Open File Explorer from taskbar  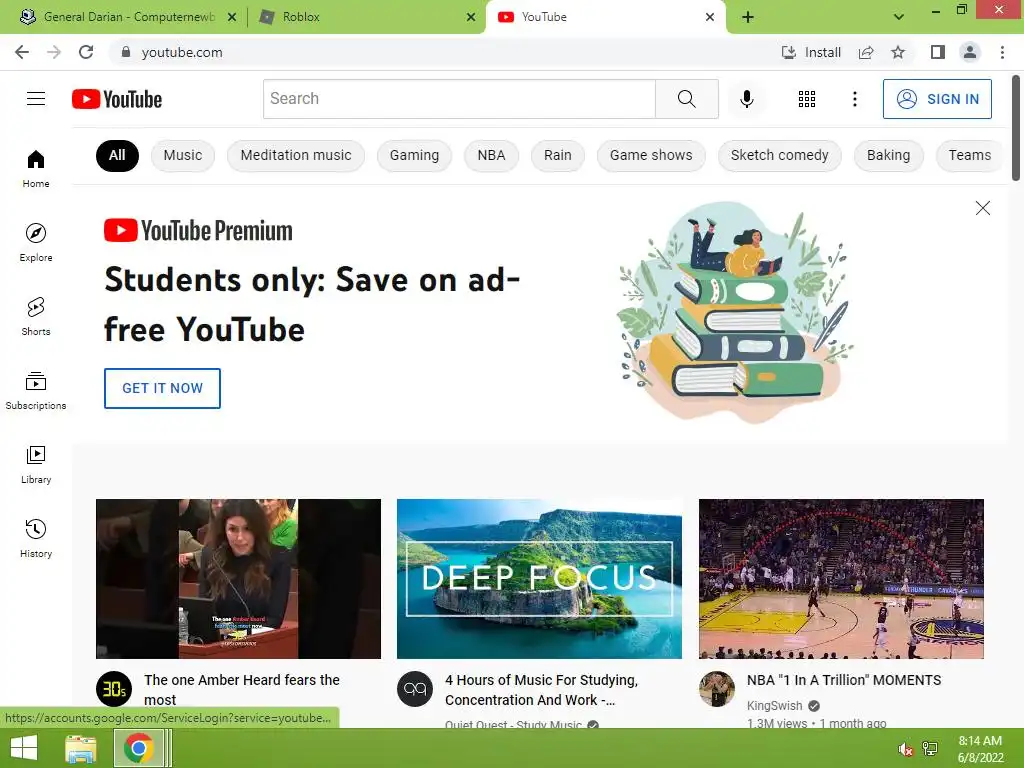(x=81, y=748)
